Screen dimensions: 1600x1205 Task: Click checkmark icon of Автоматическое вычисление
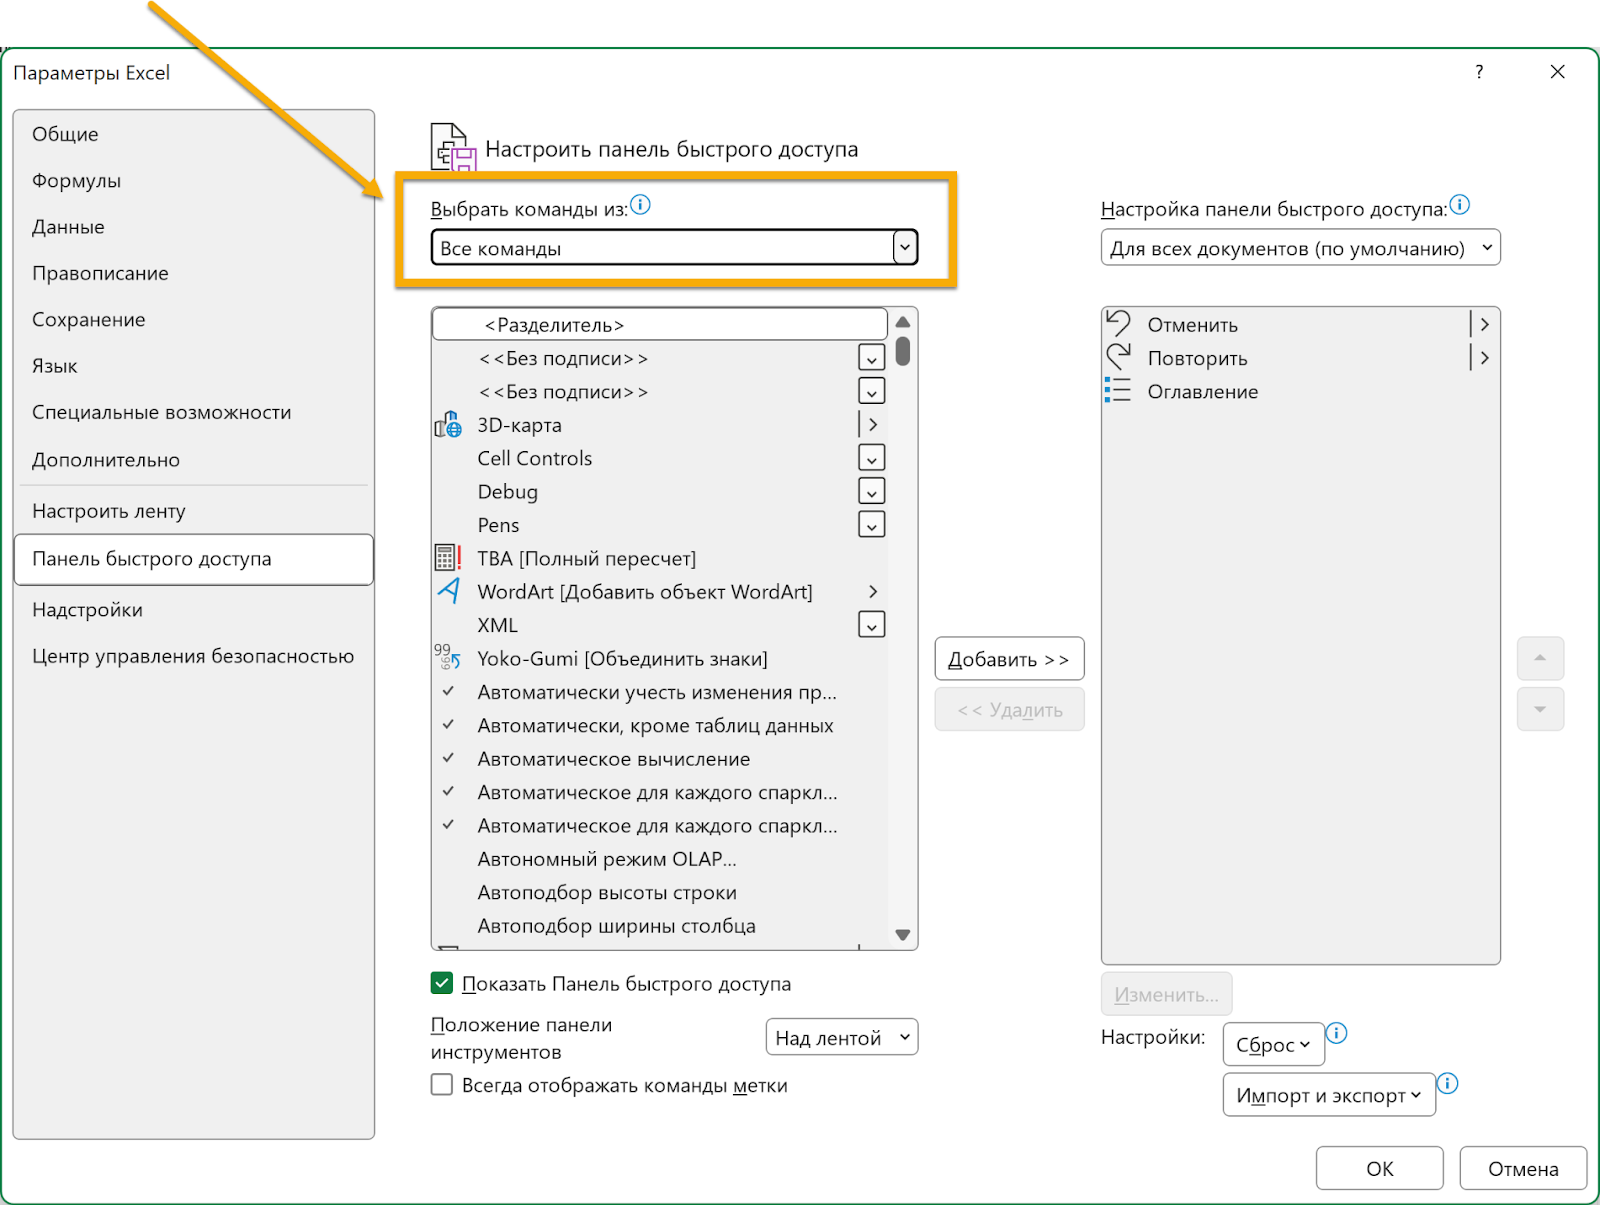448,758
